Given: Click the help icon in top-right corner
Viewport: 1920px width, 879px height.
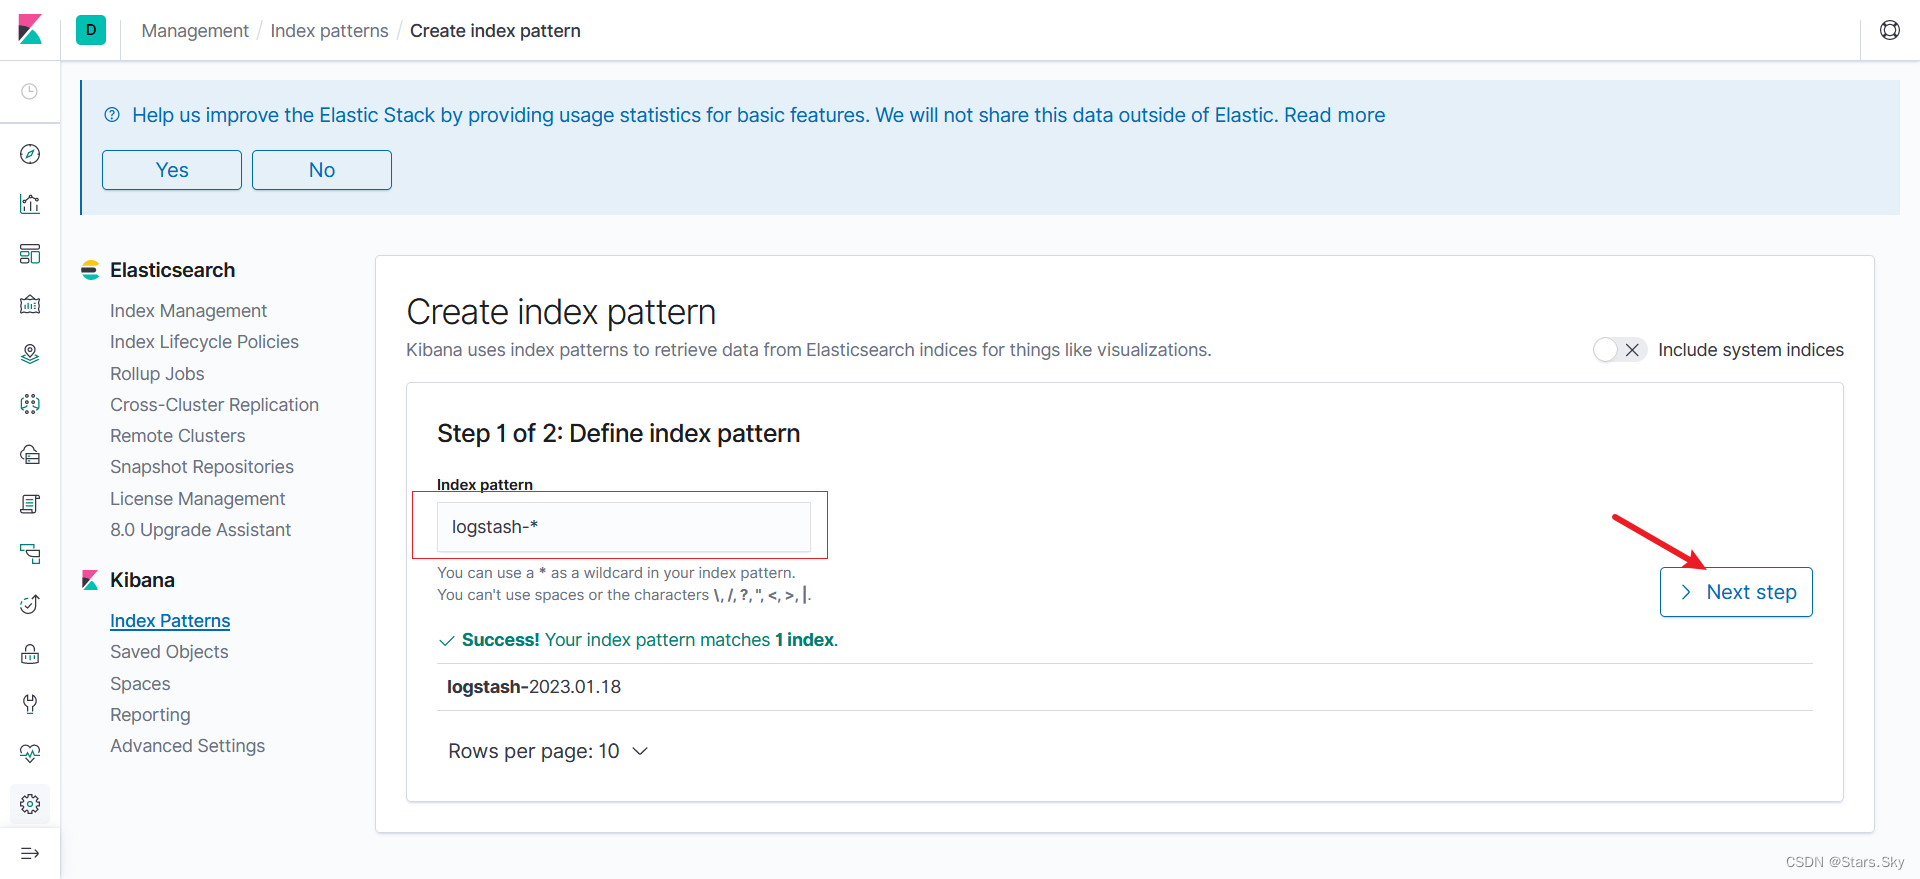Looking at the screenshot, I should (1889, 30).
